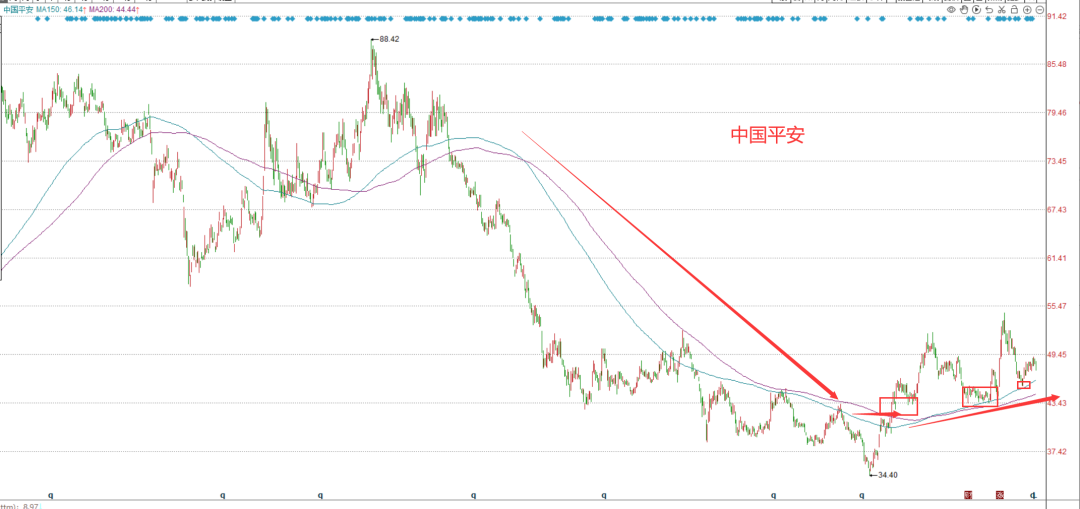Select the scissors cut tool
The image size is (1080, 509).
click(1001, 10)
